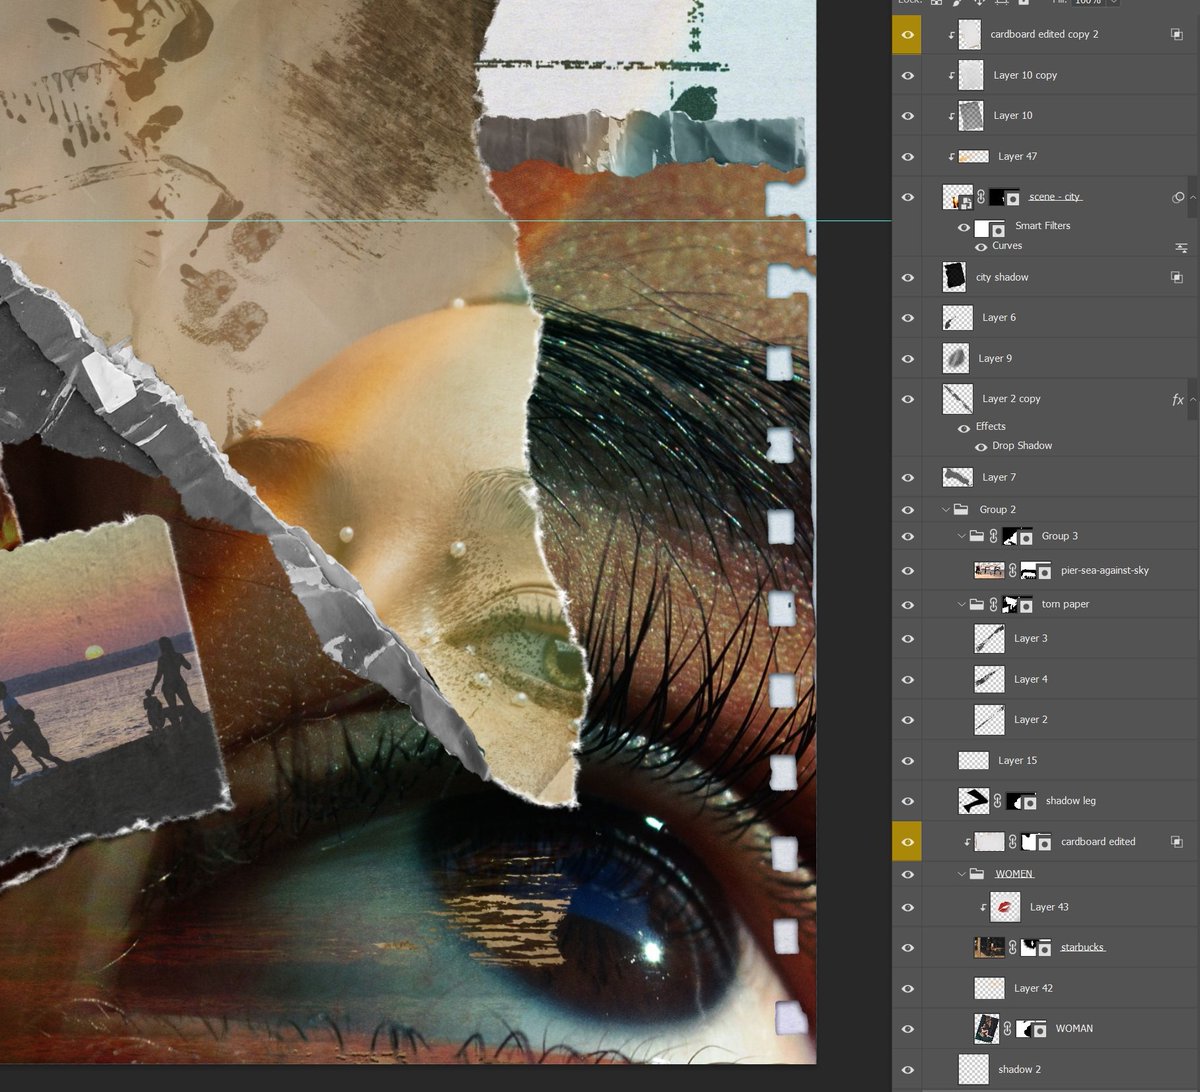Click the smart filter indicator on scene - city
This screenshot has width=1200, height=1092.
pyautogui.click(x=1178, y=197)
